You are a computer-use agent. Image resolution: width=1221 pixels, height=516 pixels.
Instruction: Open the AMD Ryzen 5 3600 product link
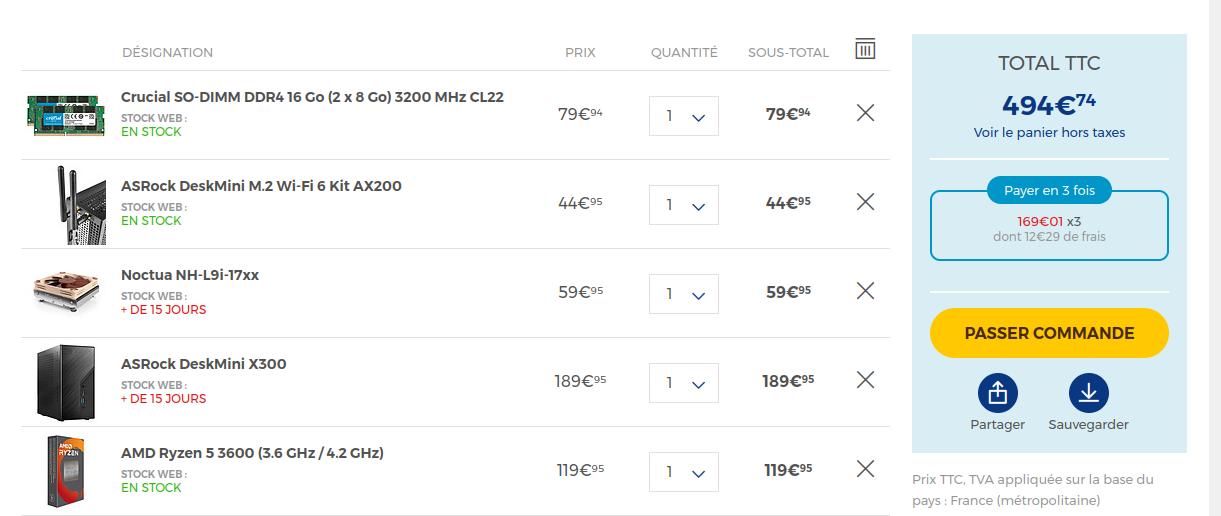(252, 453)
